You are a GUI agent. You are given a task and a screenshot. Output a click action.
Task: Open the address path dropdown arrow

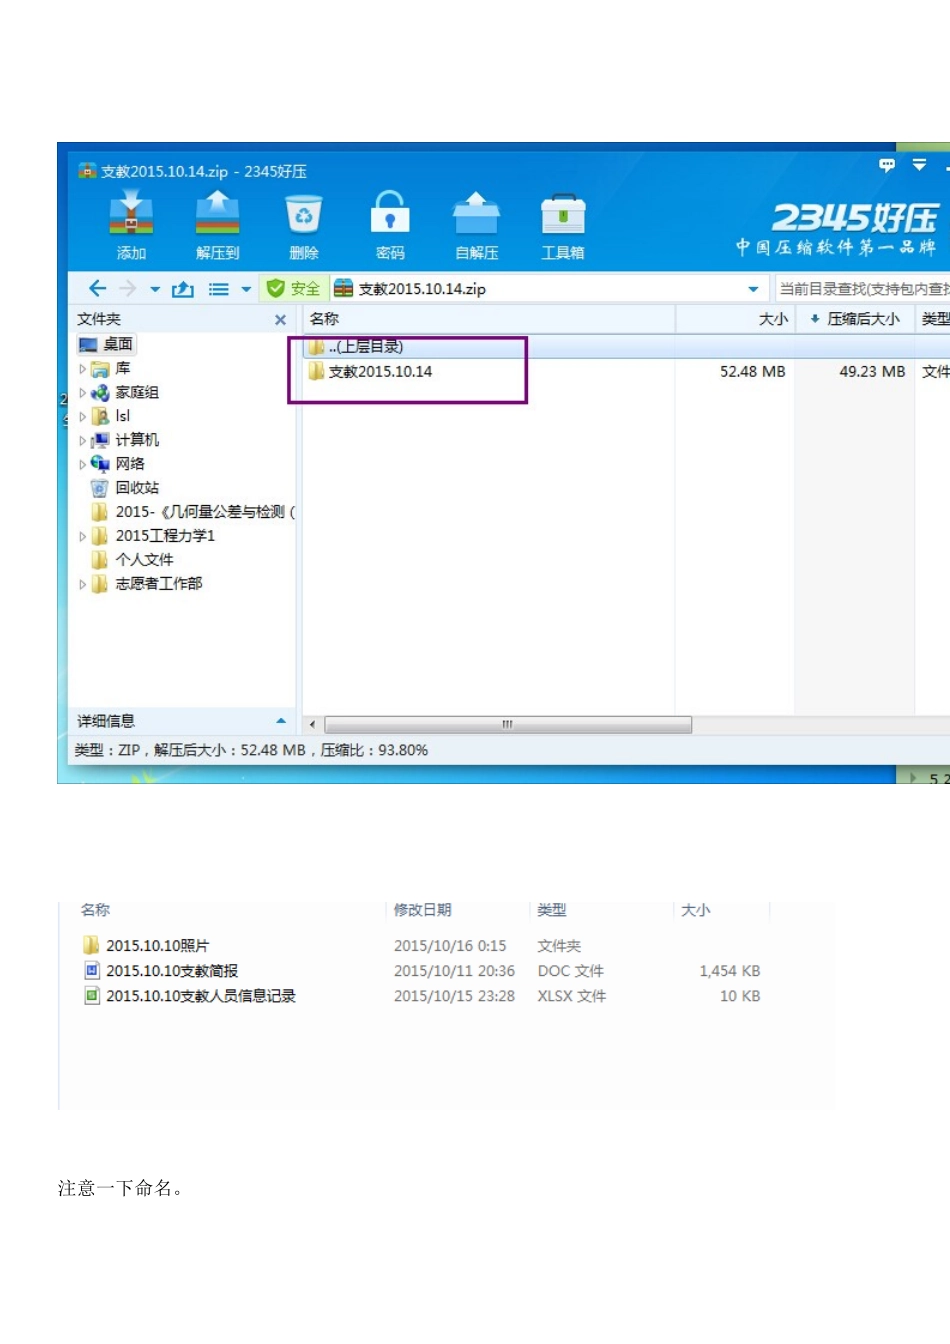click(x=753, y=290)
